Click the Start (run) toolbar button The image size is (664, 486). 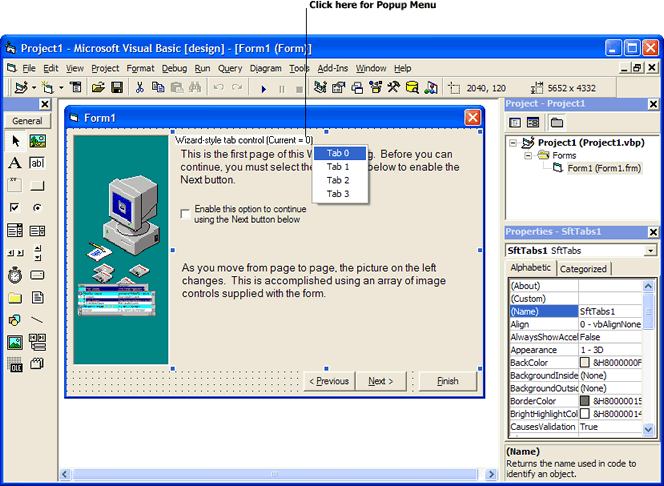click(264, 88)
